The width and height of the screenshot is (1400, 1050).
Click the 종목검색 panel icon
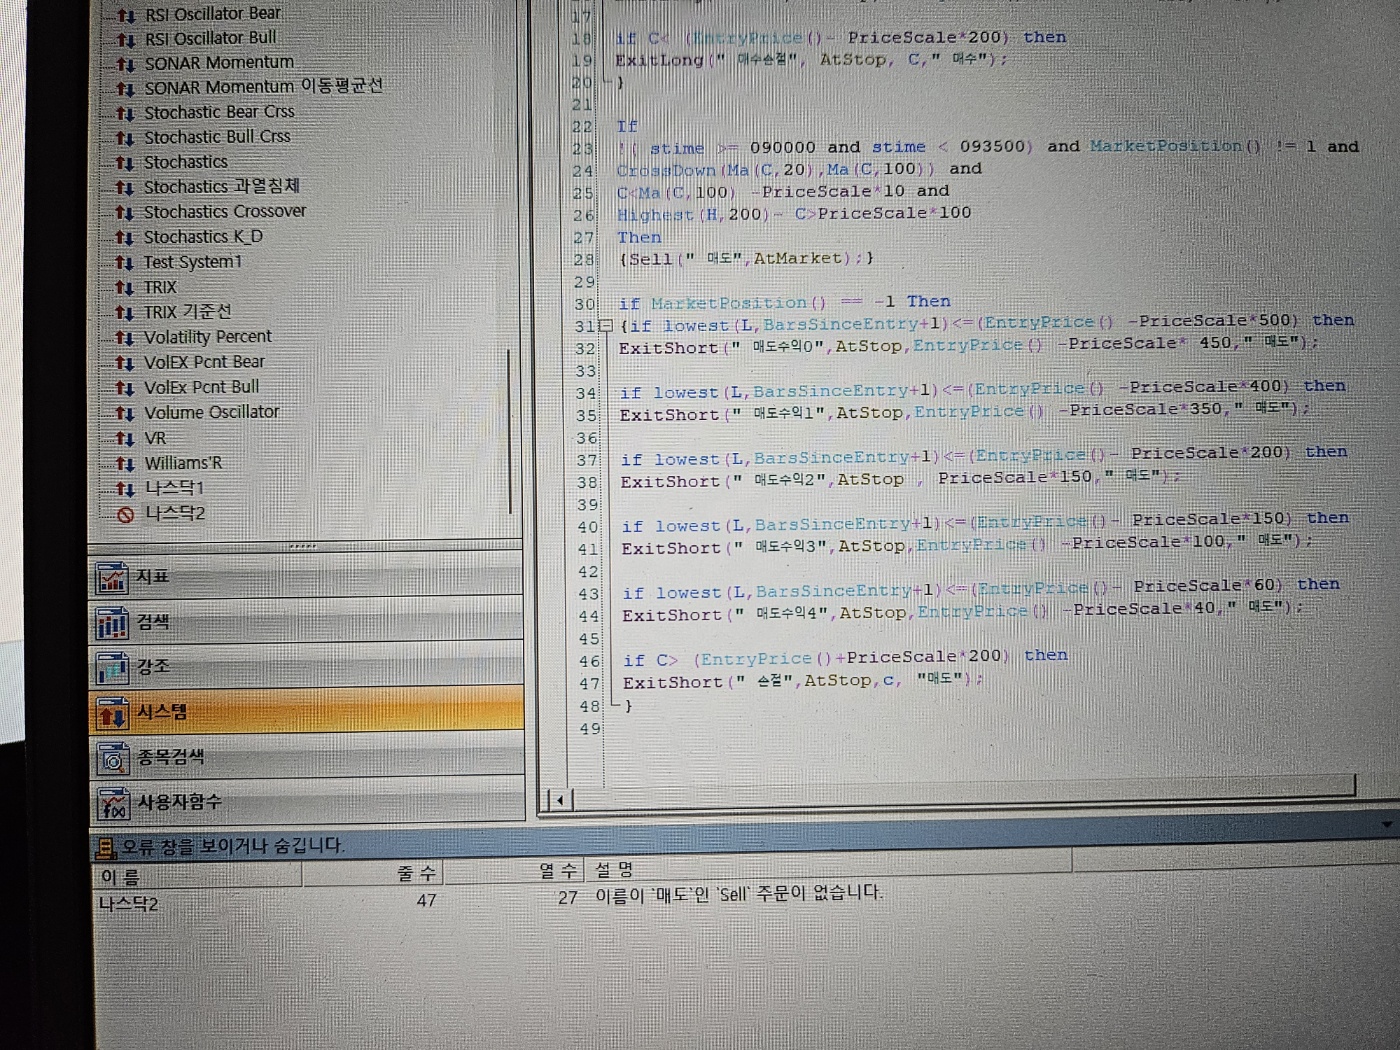pyautogui.click(x=112, y=759)
